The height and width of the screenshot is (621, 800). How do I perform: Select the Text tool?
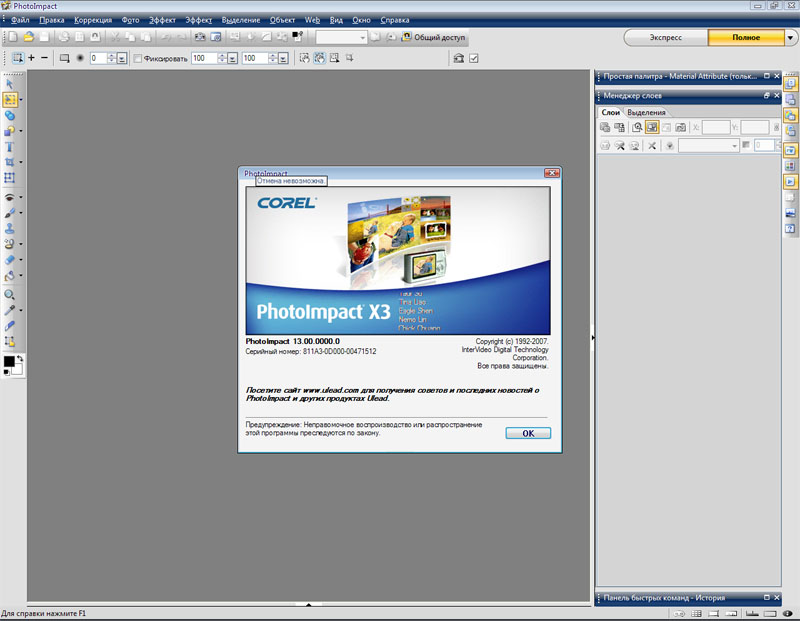[10, 147]
